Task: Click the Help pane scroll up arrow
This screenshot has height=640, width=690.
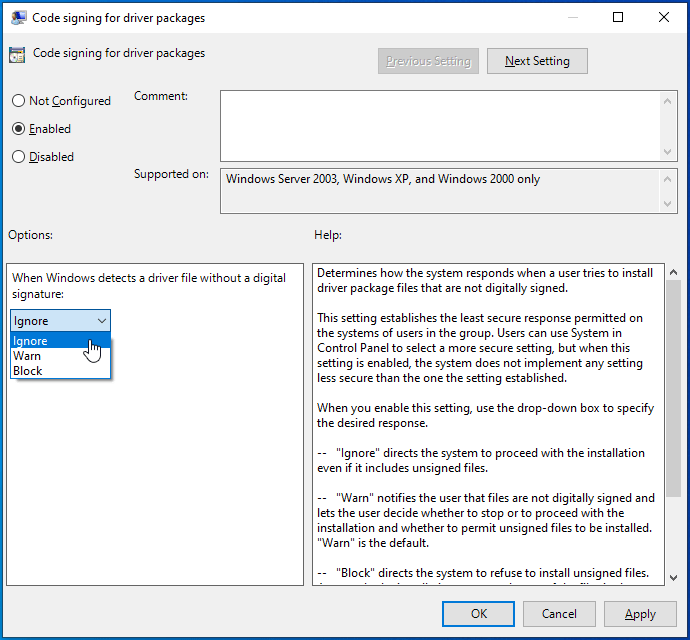Action: [673, 272]
